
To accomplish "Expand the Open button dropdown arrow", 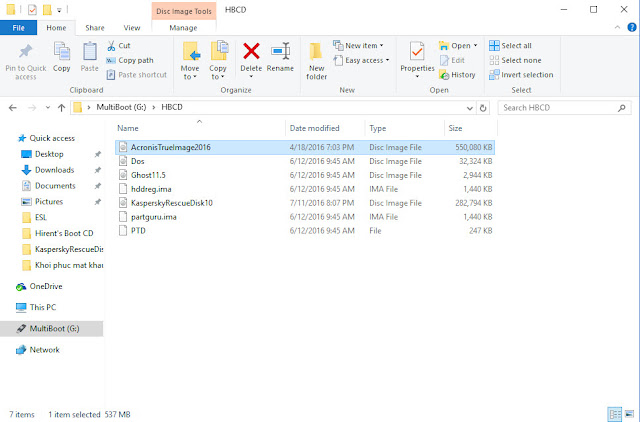I will point(476,46).
